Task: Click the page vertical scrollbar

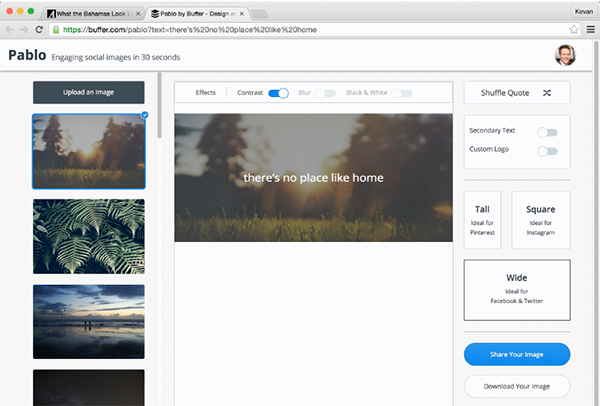Action: tap(596, 222)
